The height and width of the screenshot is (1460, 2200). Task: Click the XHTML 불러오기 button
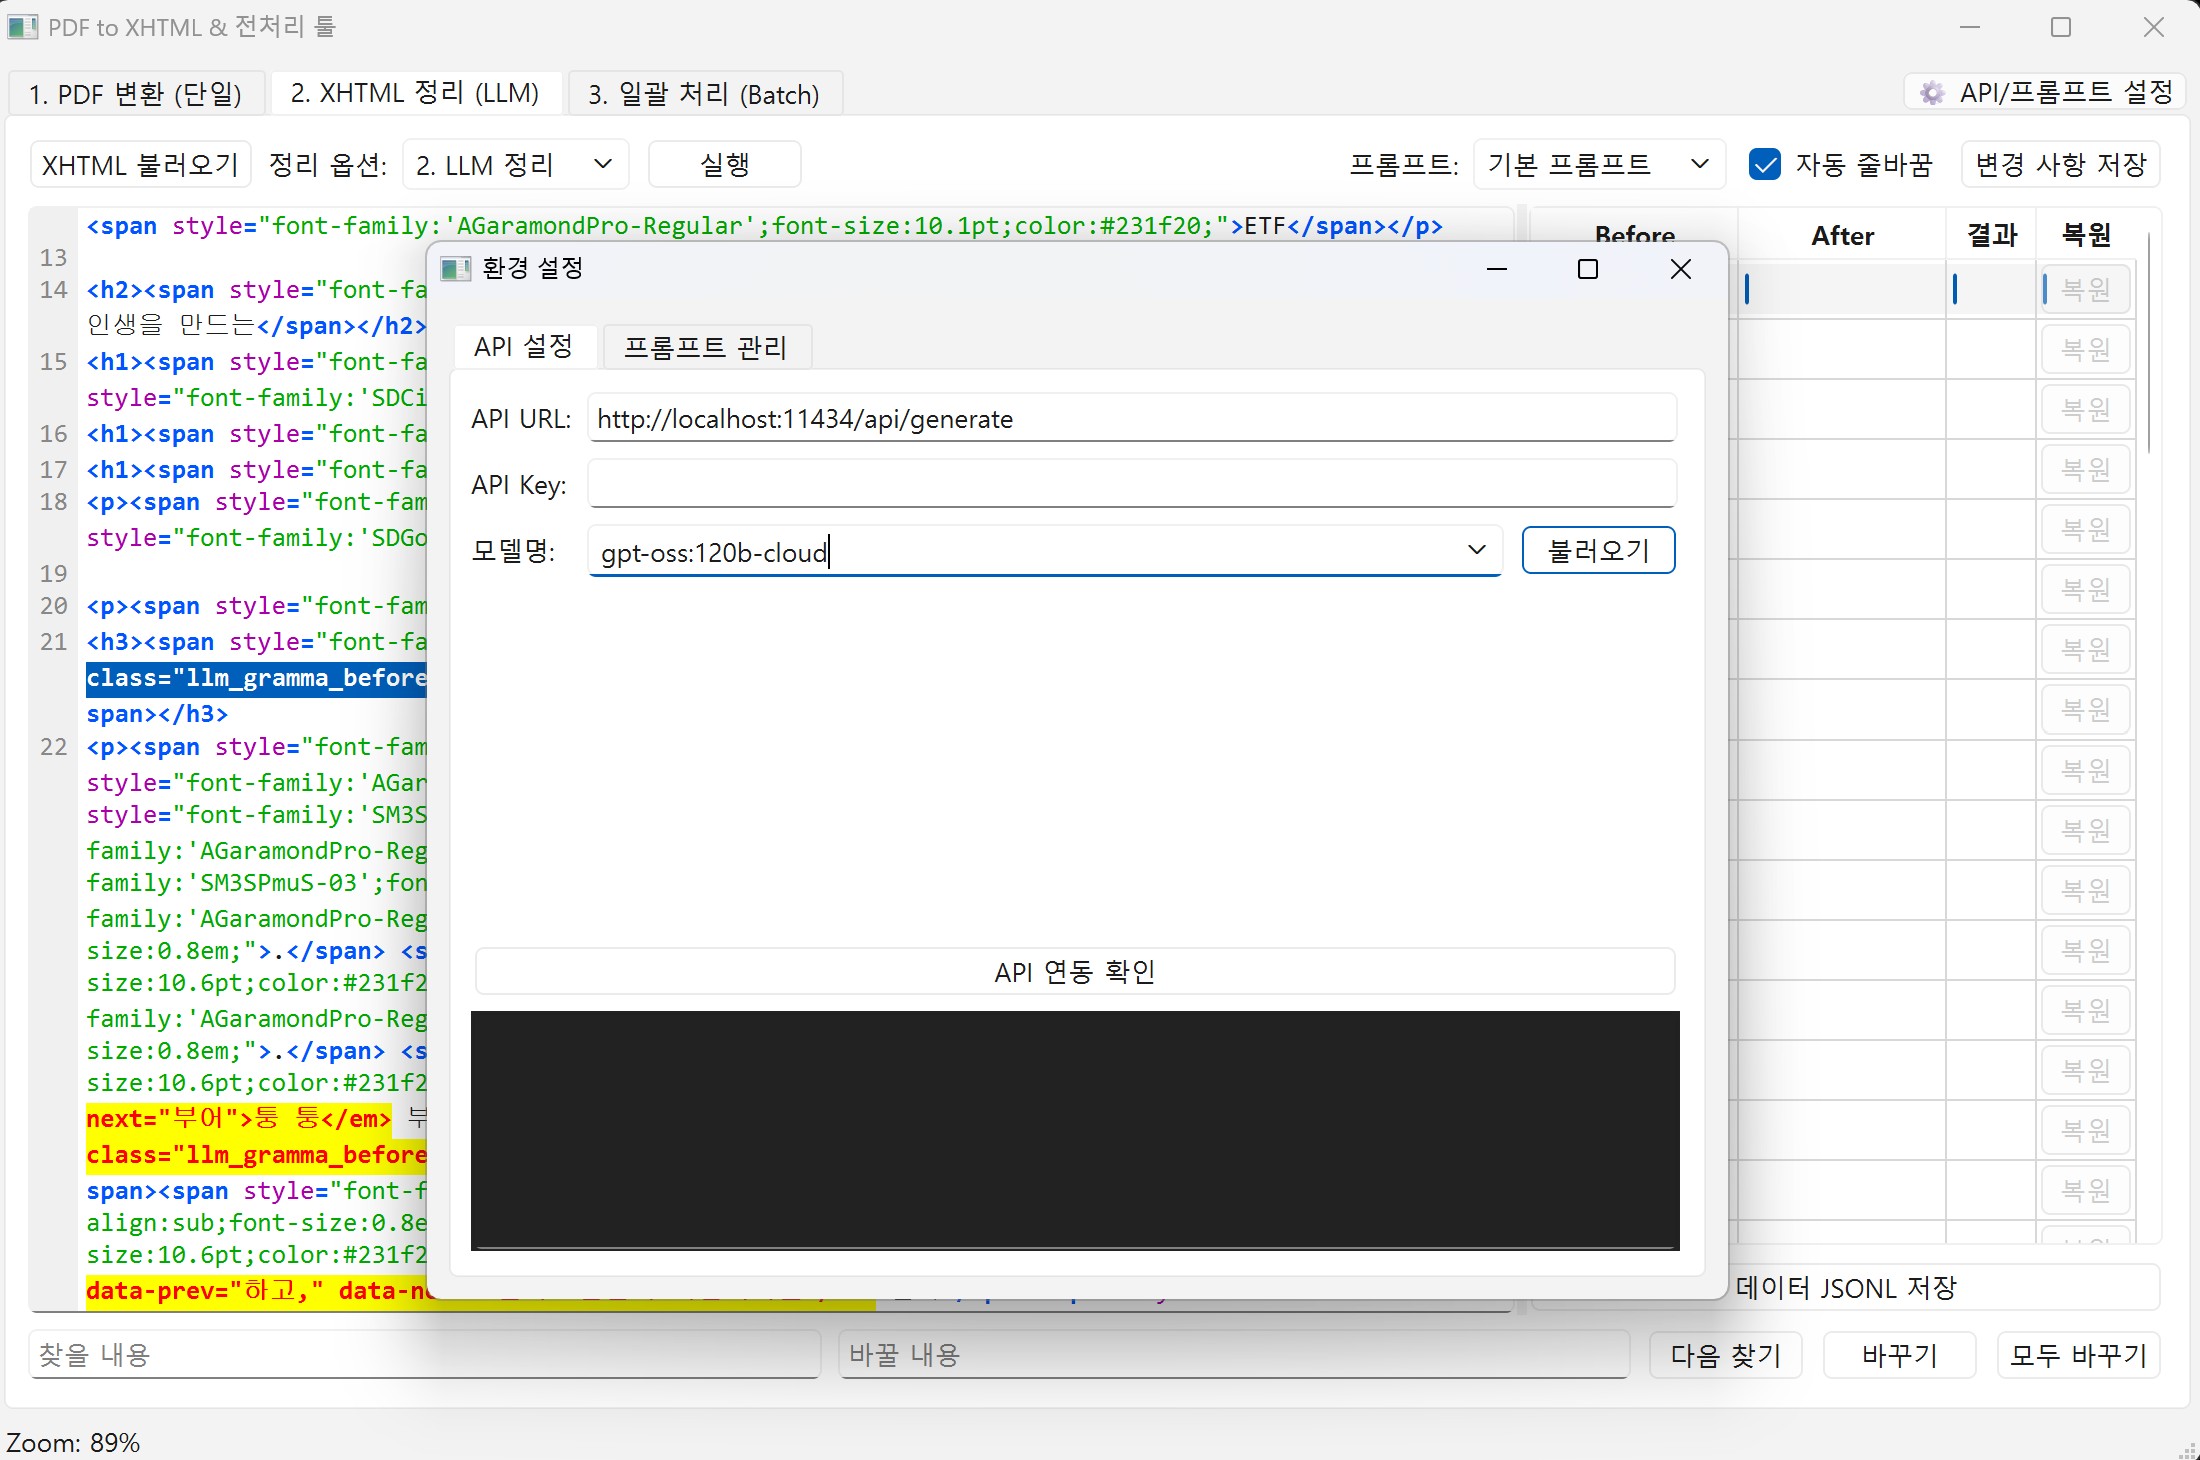(139, 164)
